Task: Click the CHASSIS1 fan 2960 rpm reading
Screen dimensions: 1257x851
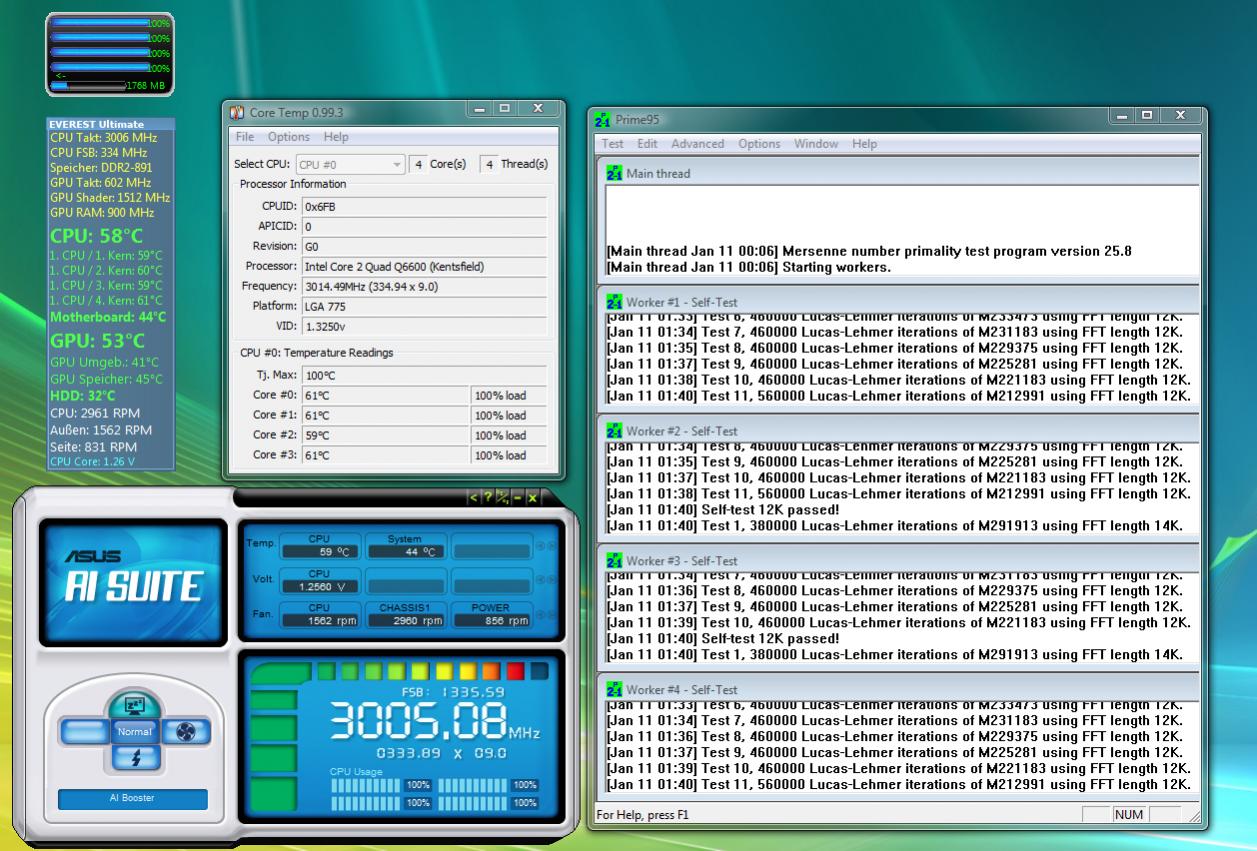Action: coord(404,620)
